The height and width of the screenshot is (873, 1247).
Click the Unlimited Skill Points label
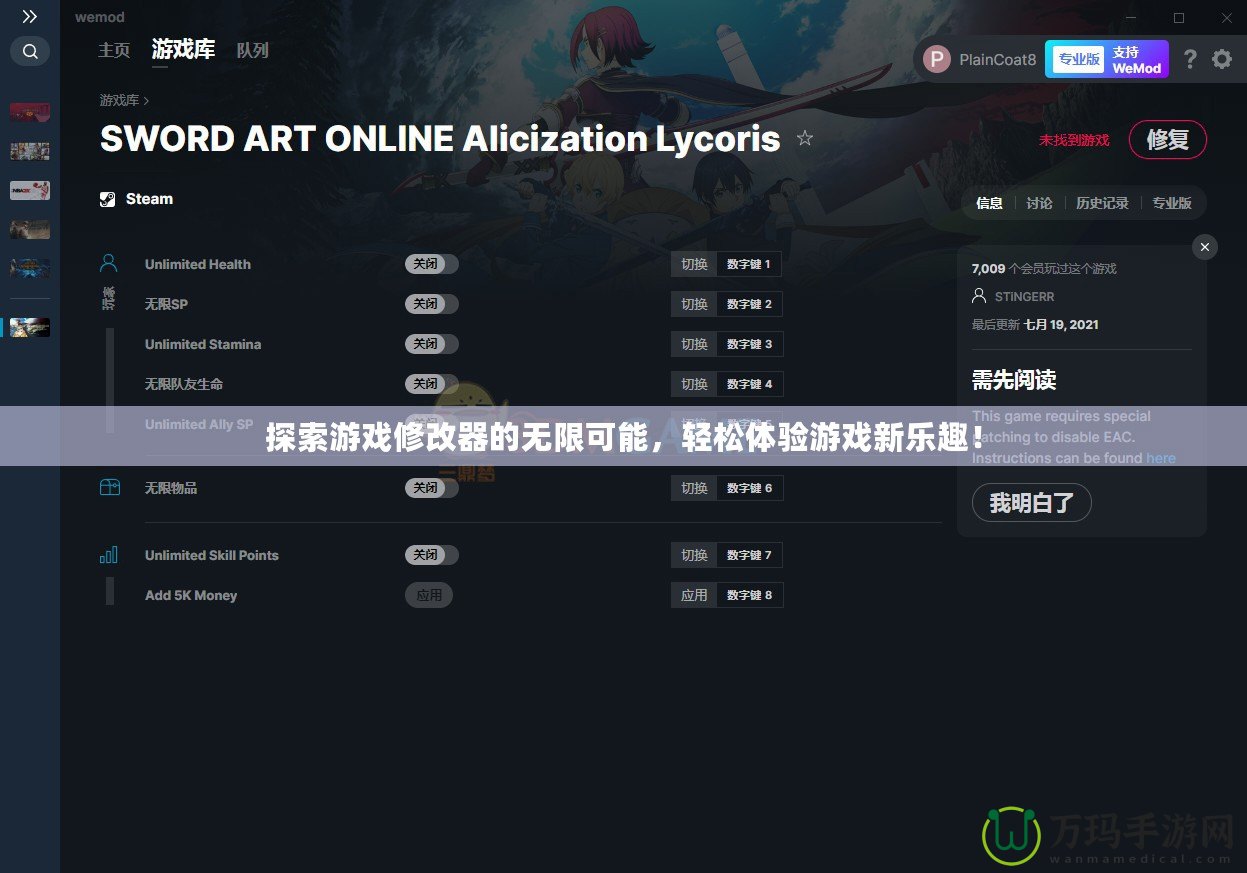(212, 555)
